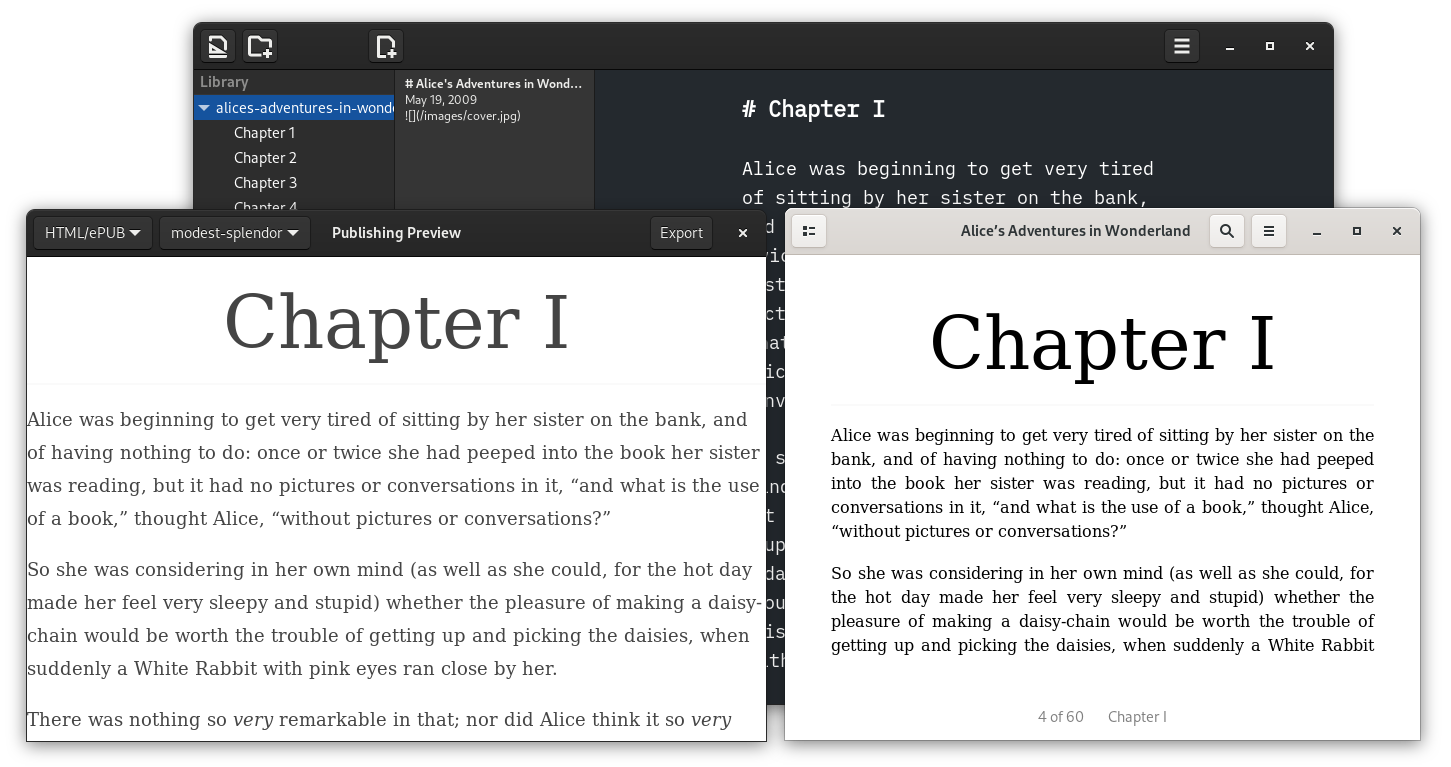The image size is (1451, 767).
Task: Open the HTML/ePUB format dropdown
Action: tap(93, 232)
